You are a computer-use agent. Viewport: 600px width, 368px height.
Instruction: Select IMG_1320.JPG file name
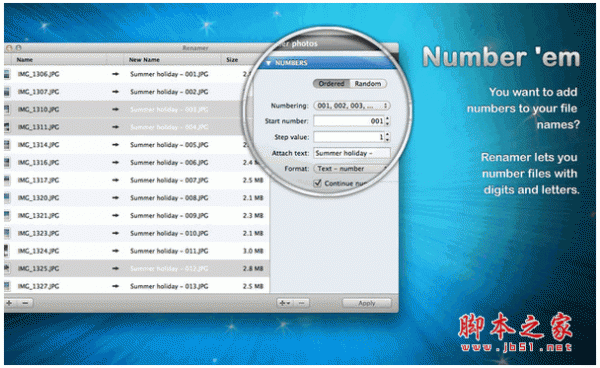(38, 198)
